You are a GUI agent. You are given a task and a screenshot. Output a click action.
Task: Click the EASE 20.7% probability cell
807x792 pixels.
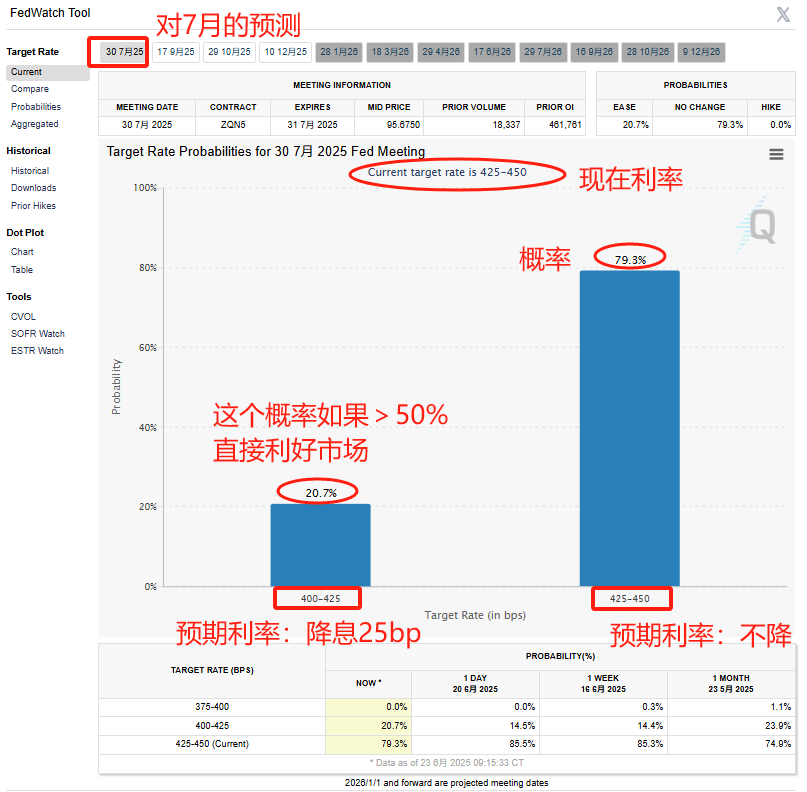tap(624, 125)
